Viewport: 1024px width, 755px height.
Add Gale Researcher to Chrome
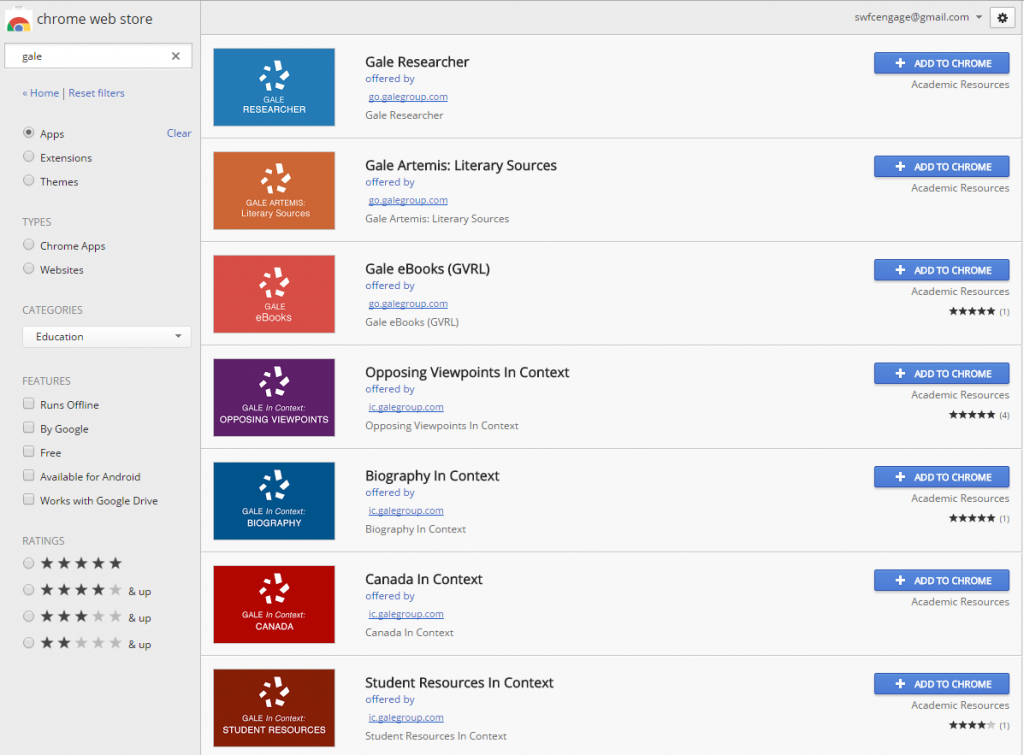coord(941,63)
